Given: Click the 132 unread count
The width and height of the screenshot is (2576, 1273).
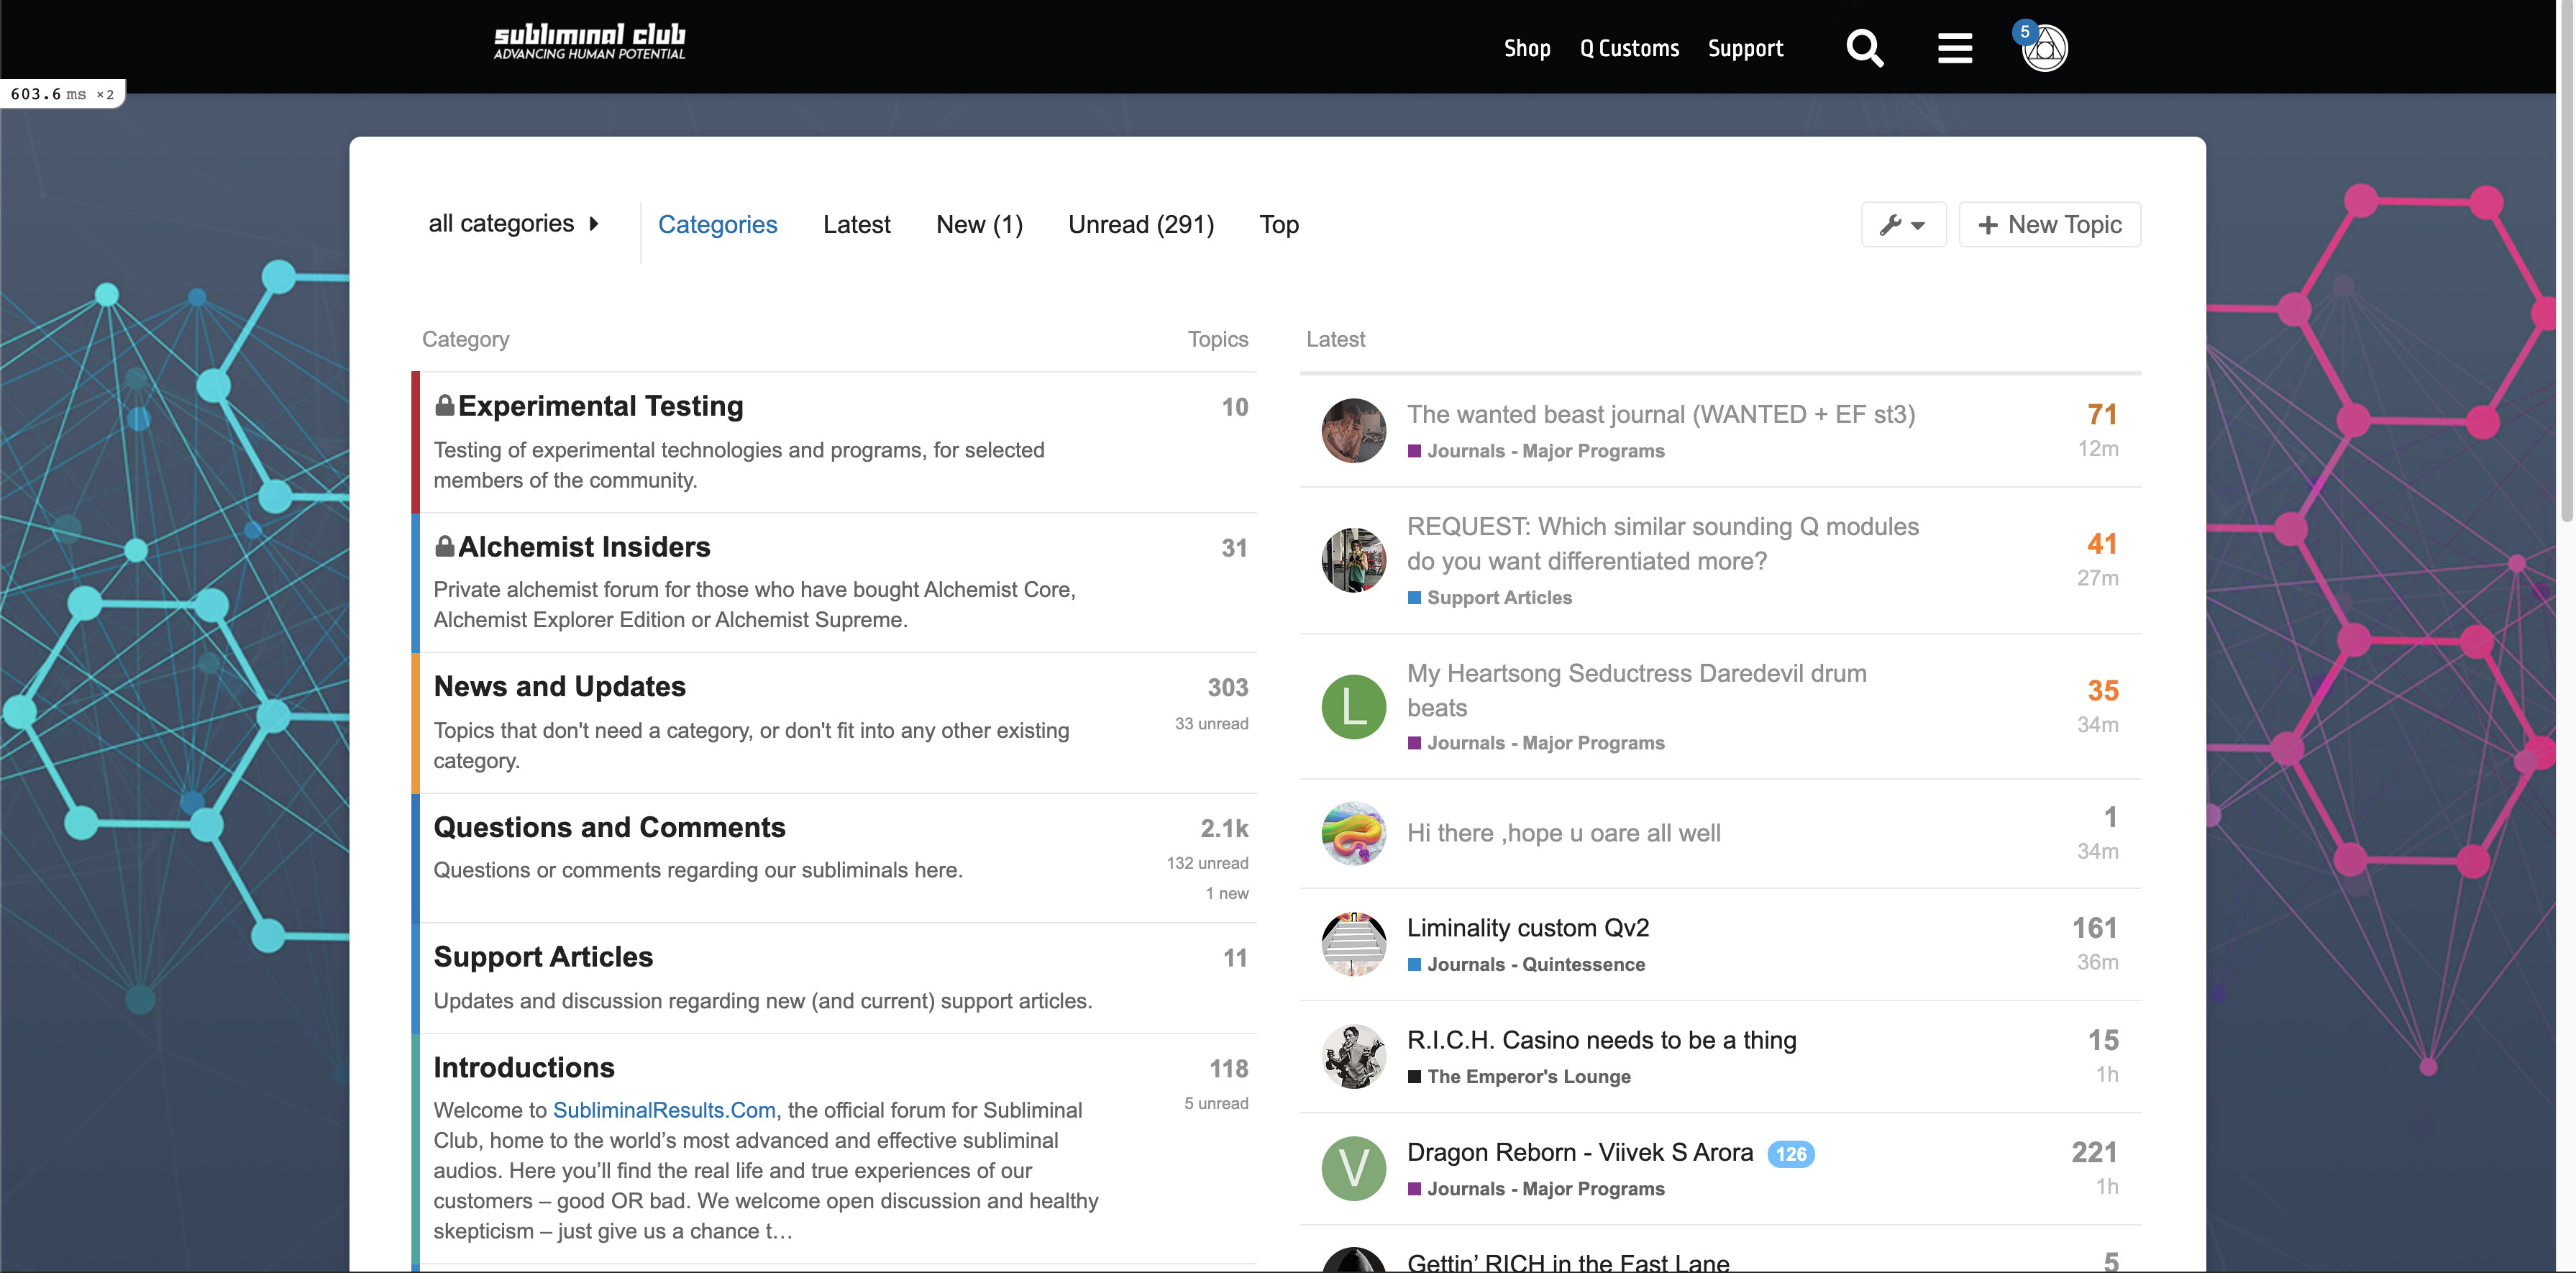Looking at the screenshot, I should coord(1207,863).
